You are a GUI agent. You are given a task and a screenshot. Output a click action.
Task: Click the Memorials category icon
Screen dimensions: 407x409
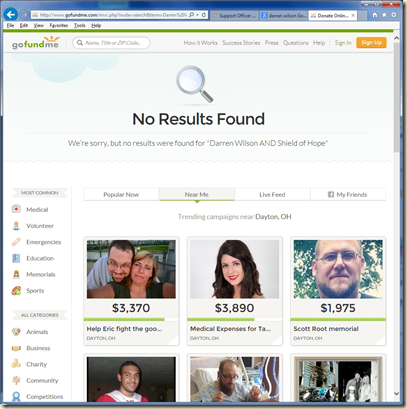[x=16, y=274]
